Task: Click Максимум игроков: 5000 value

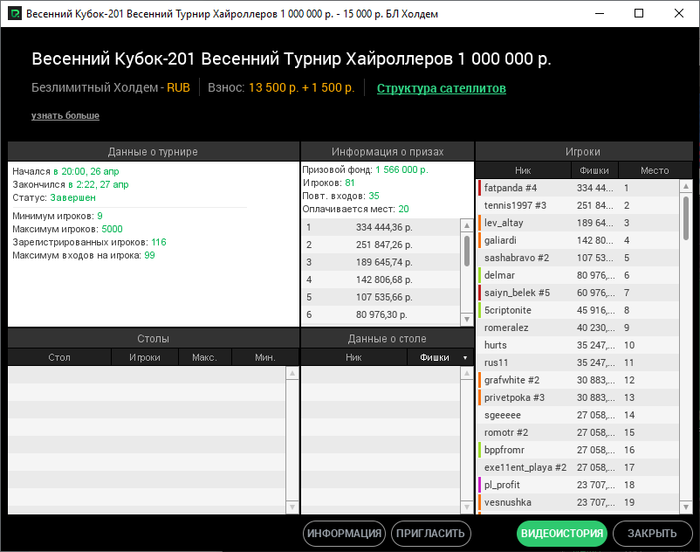Action: (x=112, y=229)
